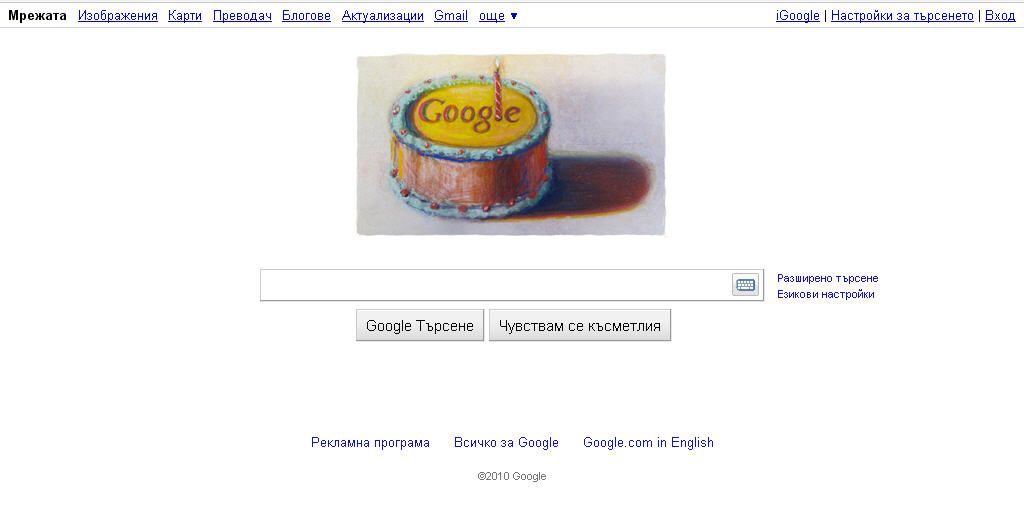Click 'Чувствам се късметлия' button
This screenshot has width=1024, height=520.
(580, 325)
